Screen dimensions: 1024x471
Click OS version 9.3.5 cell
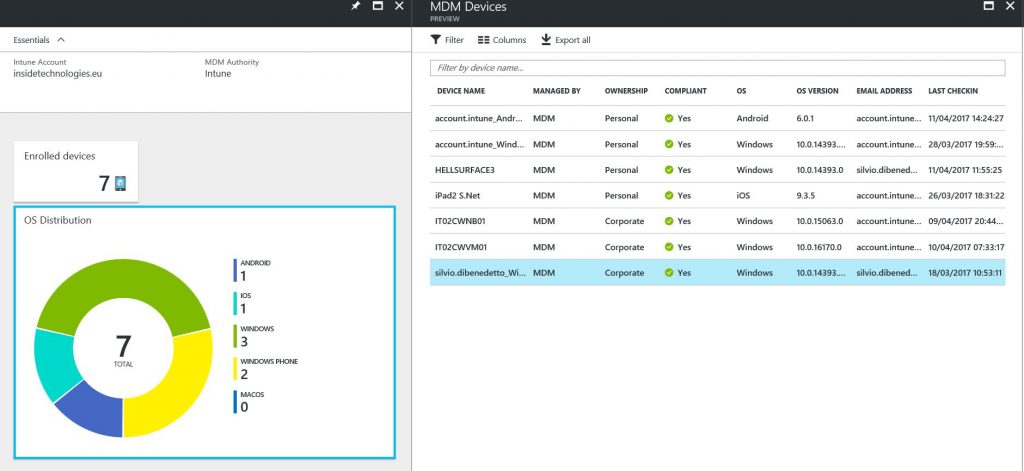[x=805, y=195]
